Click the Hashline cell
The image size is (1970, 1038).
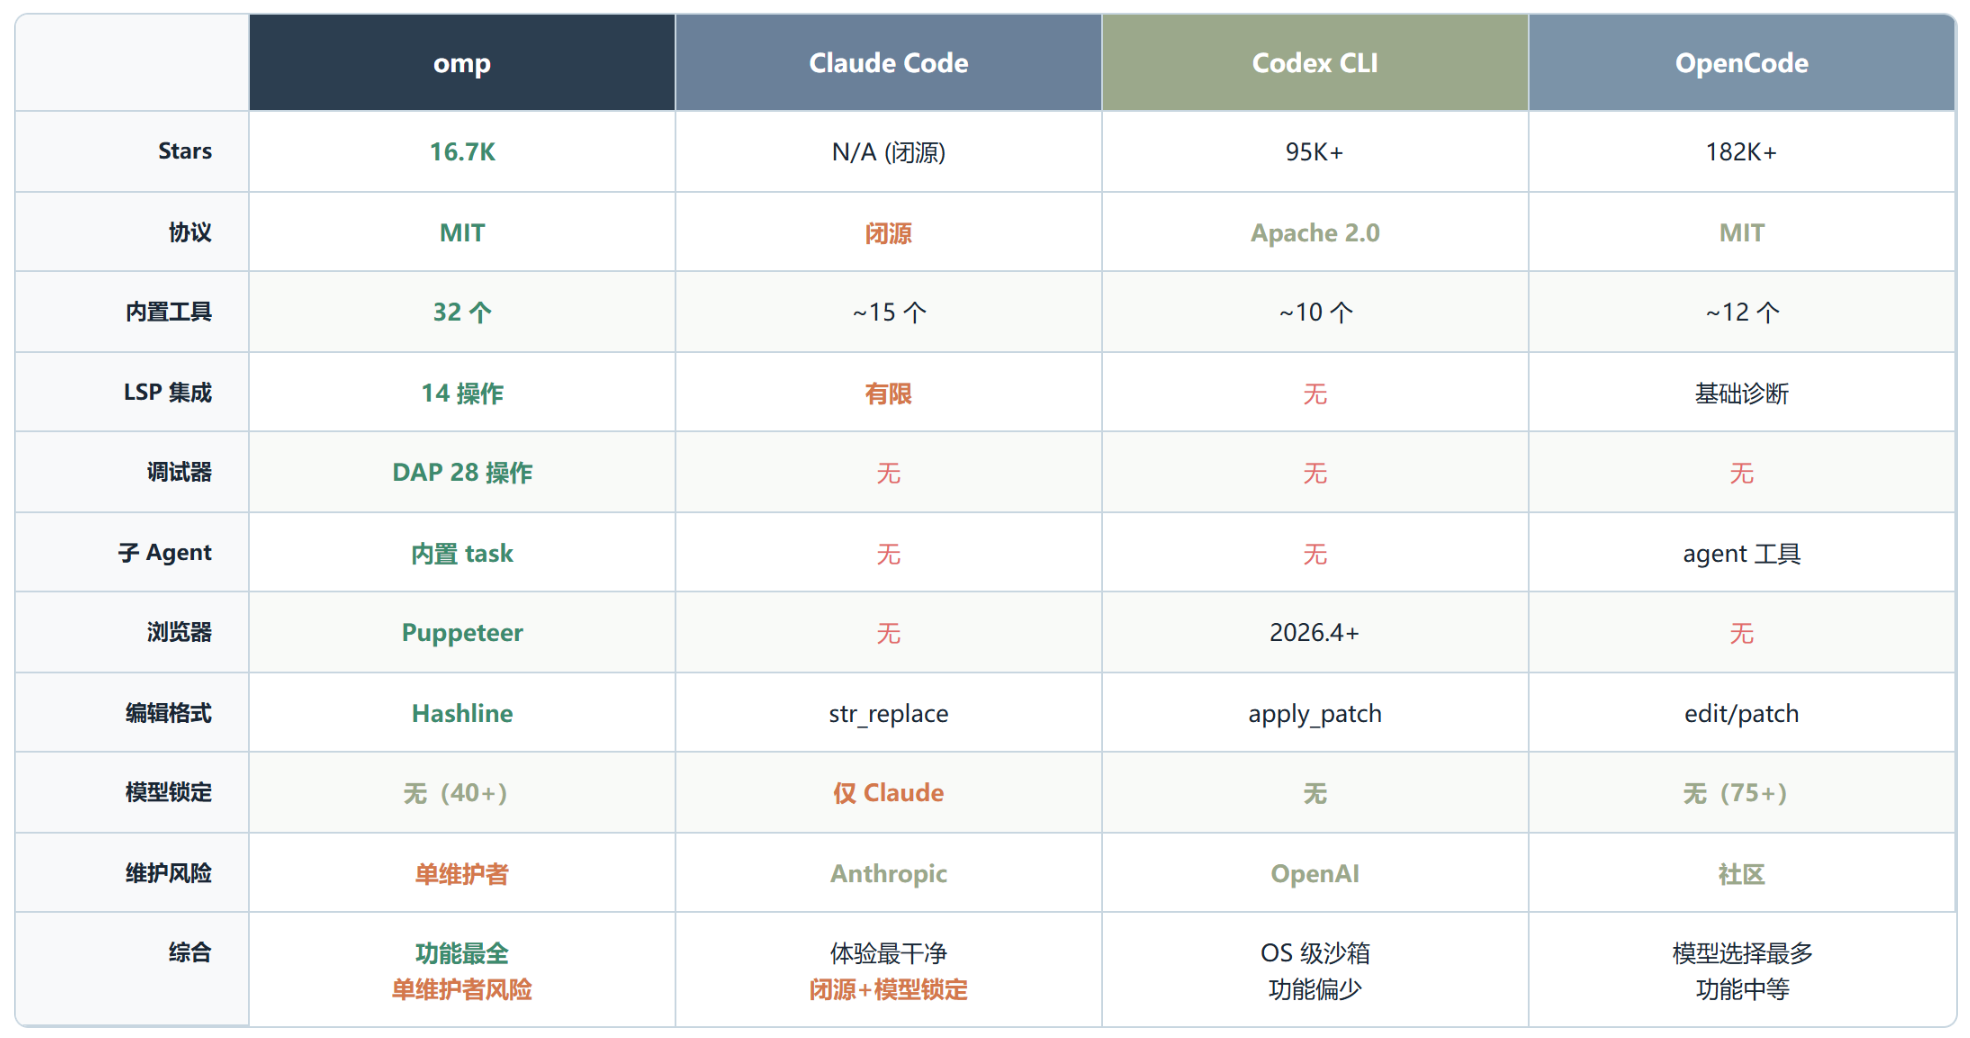tap(462, 713)
